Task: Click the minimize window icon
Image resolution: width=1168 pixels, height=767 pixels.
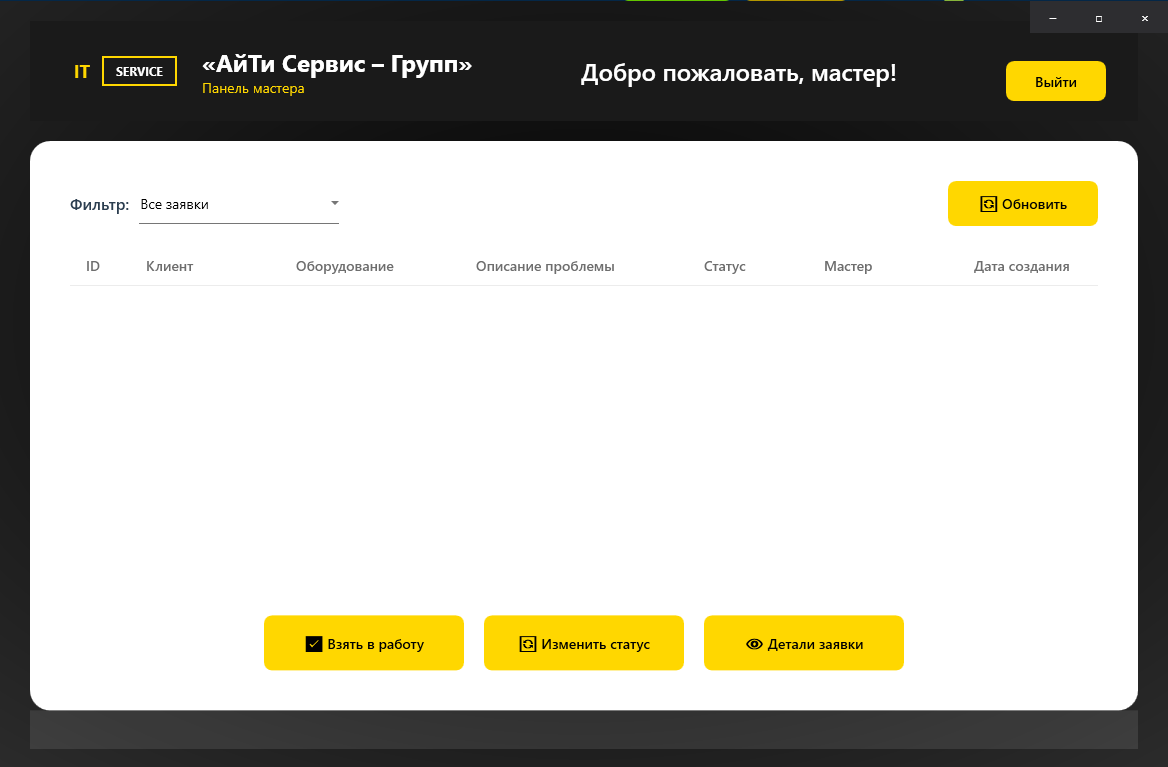Action: point(1051,18)
